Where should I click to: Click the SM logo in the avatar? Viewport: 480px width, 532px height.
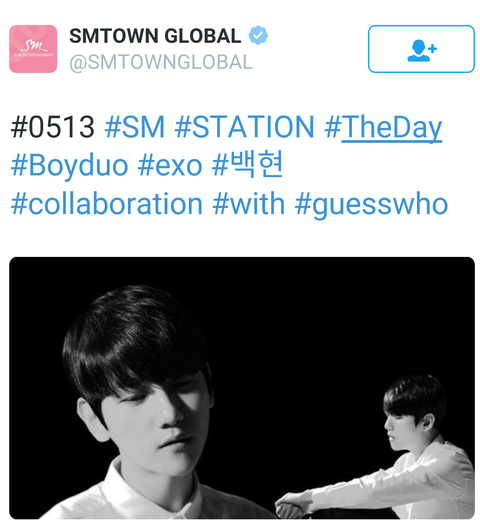pos(34,47)
